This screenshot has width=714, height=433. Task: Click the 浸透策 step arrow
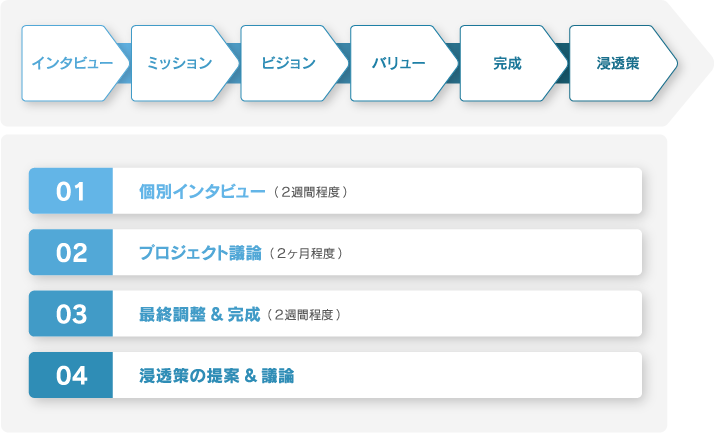tap(618, 63)
